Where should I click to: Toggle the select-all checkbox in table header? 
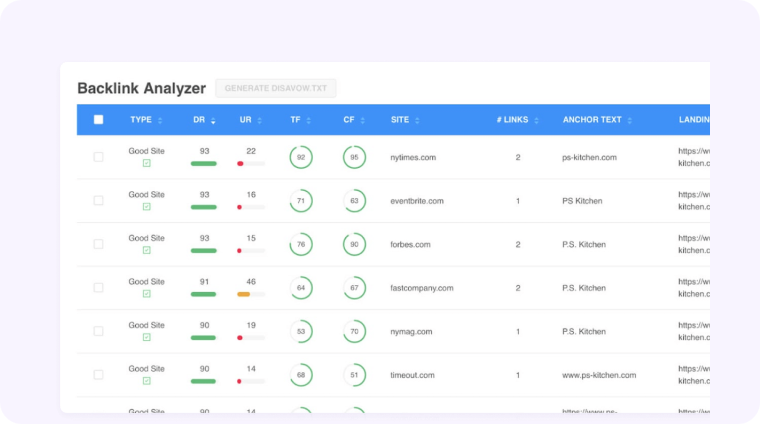pyautogui.click(x=98, y=120)
